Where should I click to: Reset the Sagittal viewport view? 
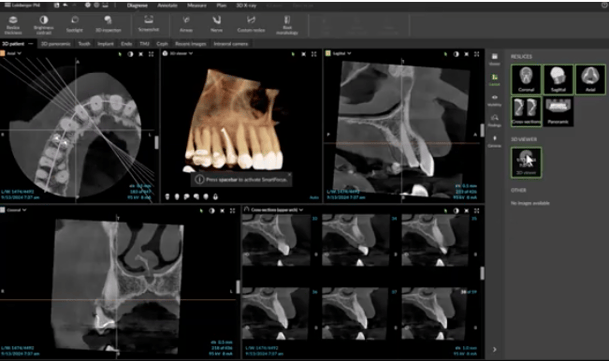coord(466,54)
